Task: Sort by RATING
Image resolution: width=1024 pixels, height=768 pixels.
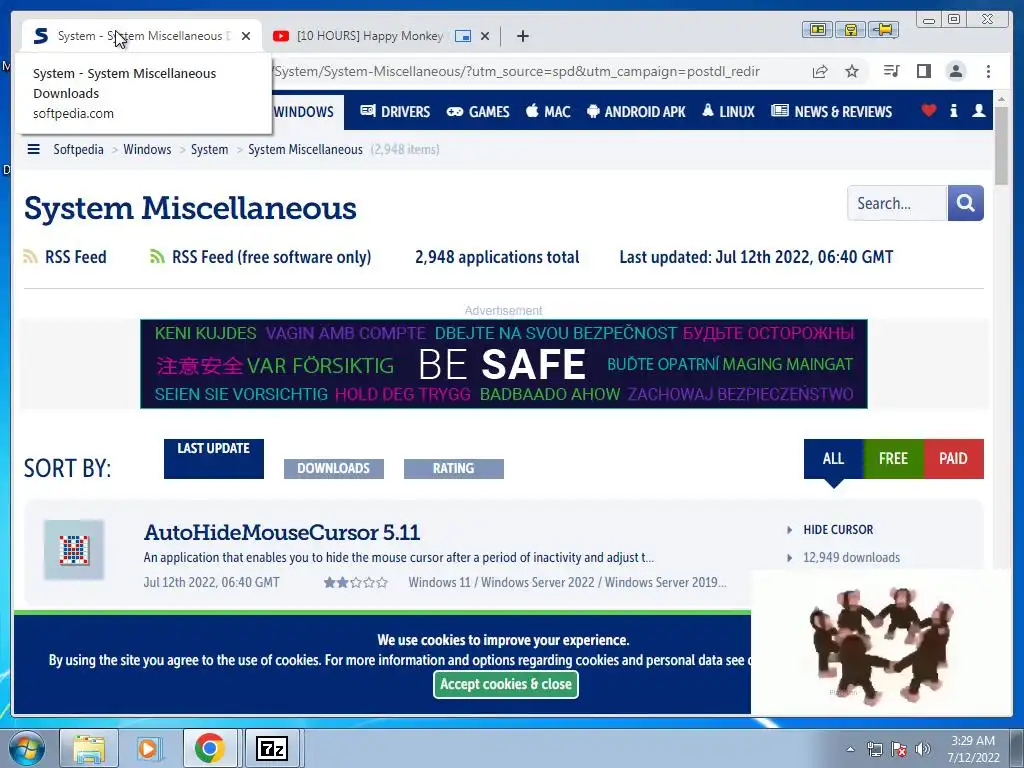Action: point(453,468)
